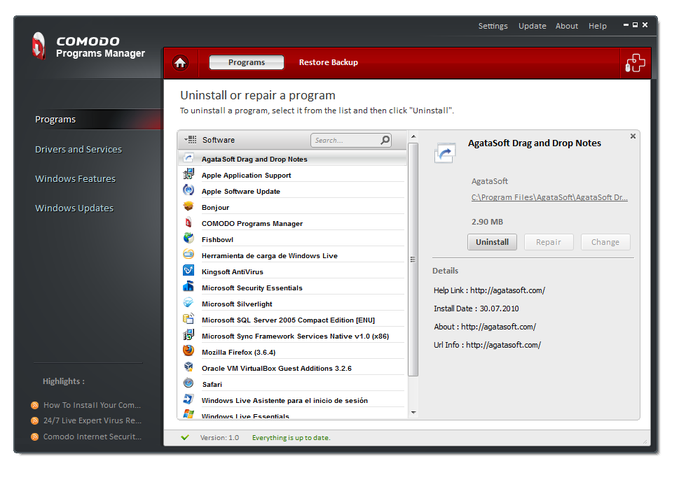Click the program list scrollbar thumb
Screen dimensions: 700x489
click(x=413, y=259)
